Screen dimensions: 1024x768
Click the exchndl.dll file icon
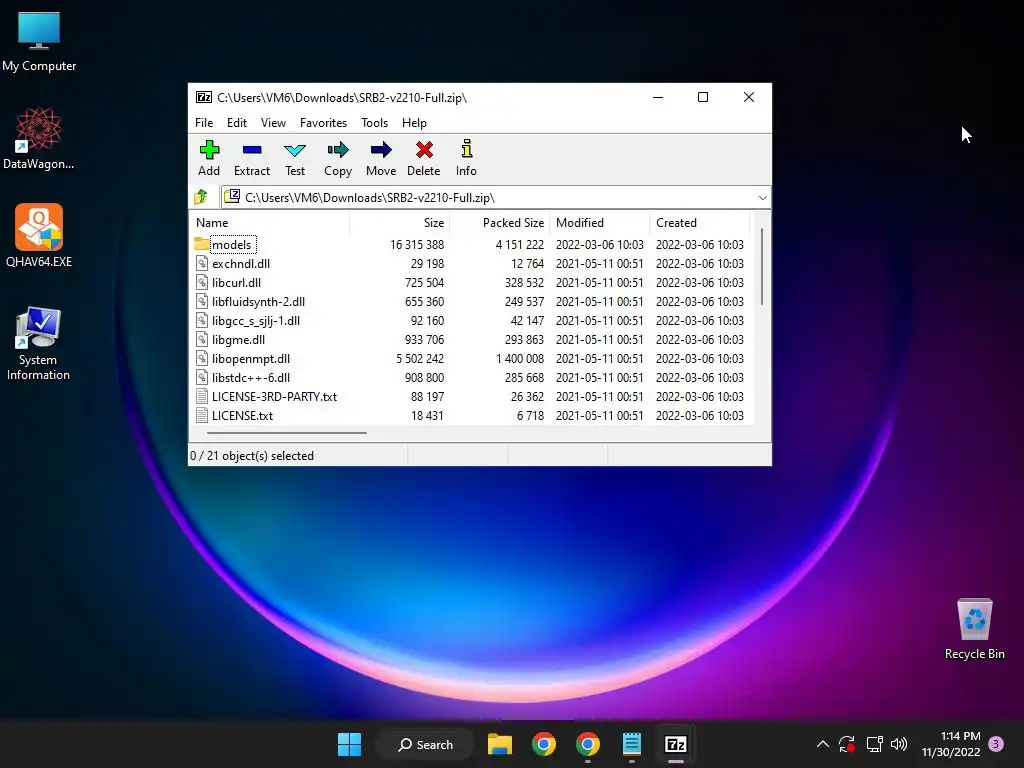tap(202, 263)
